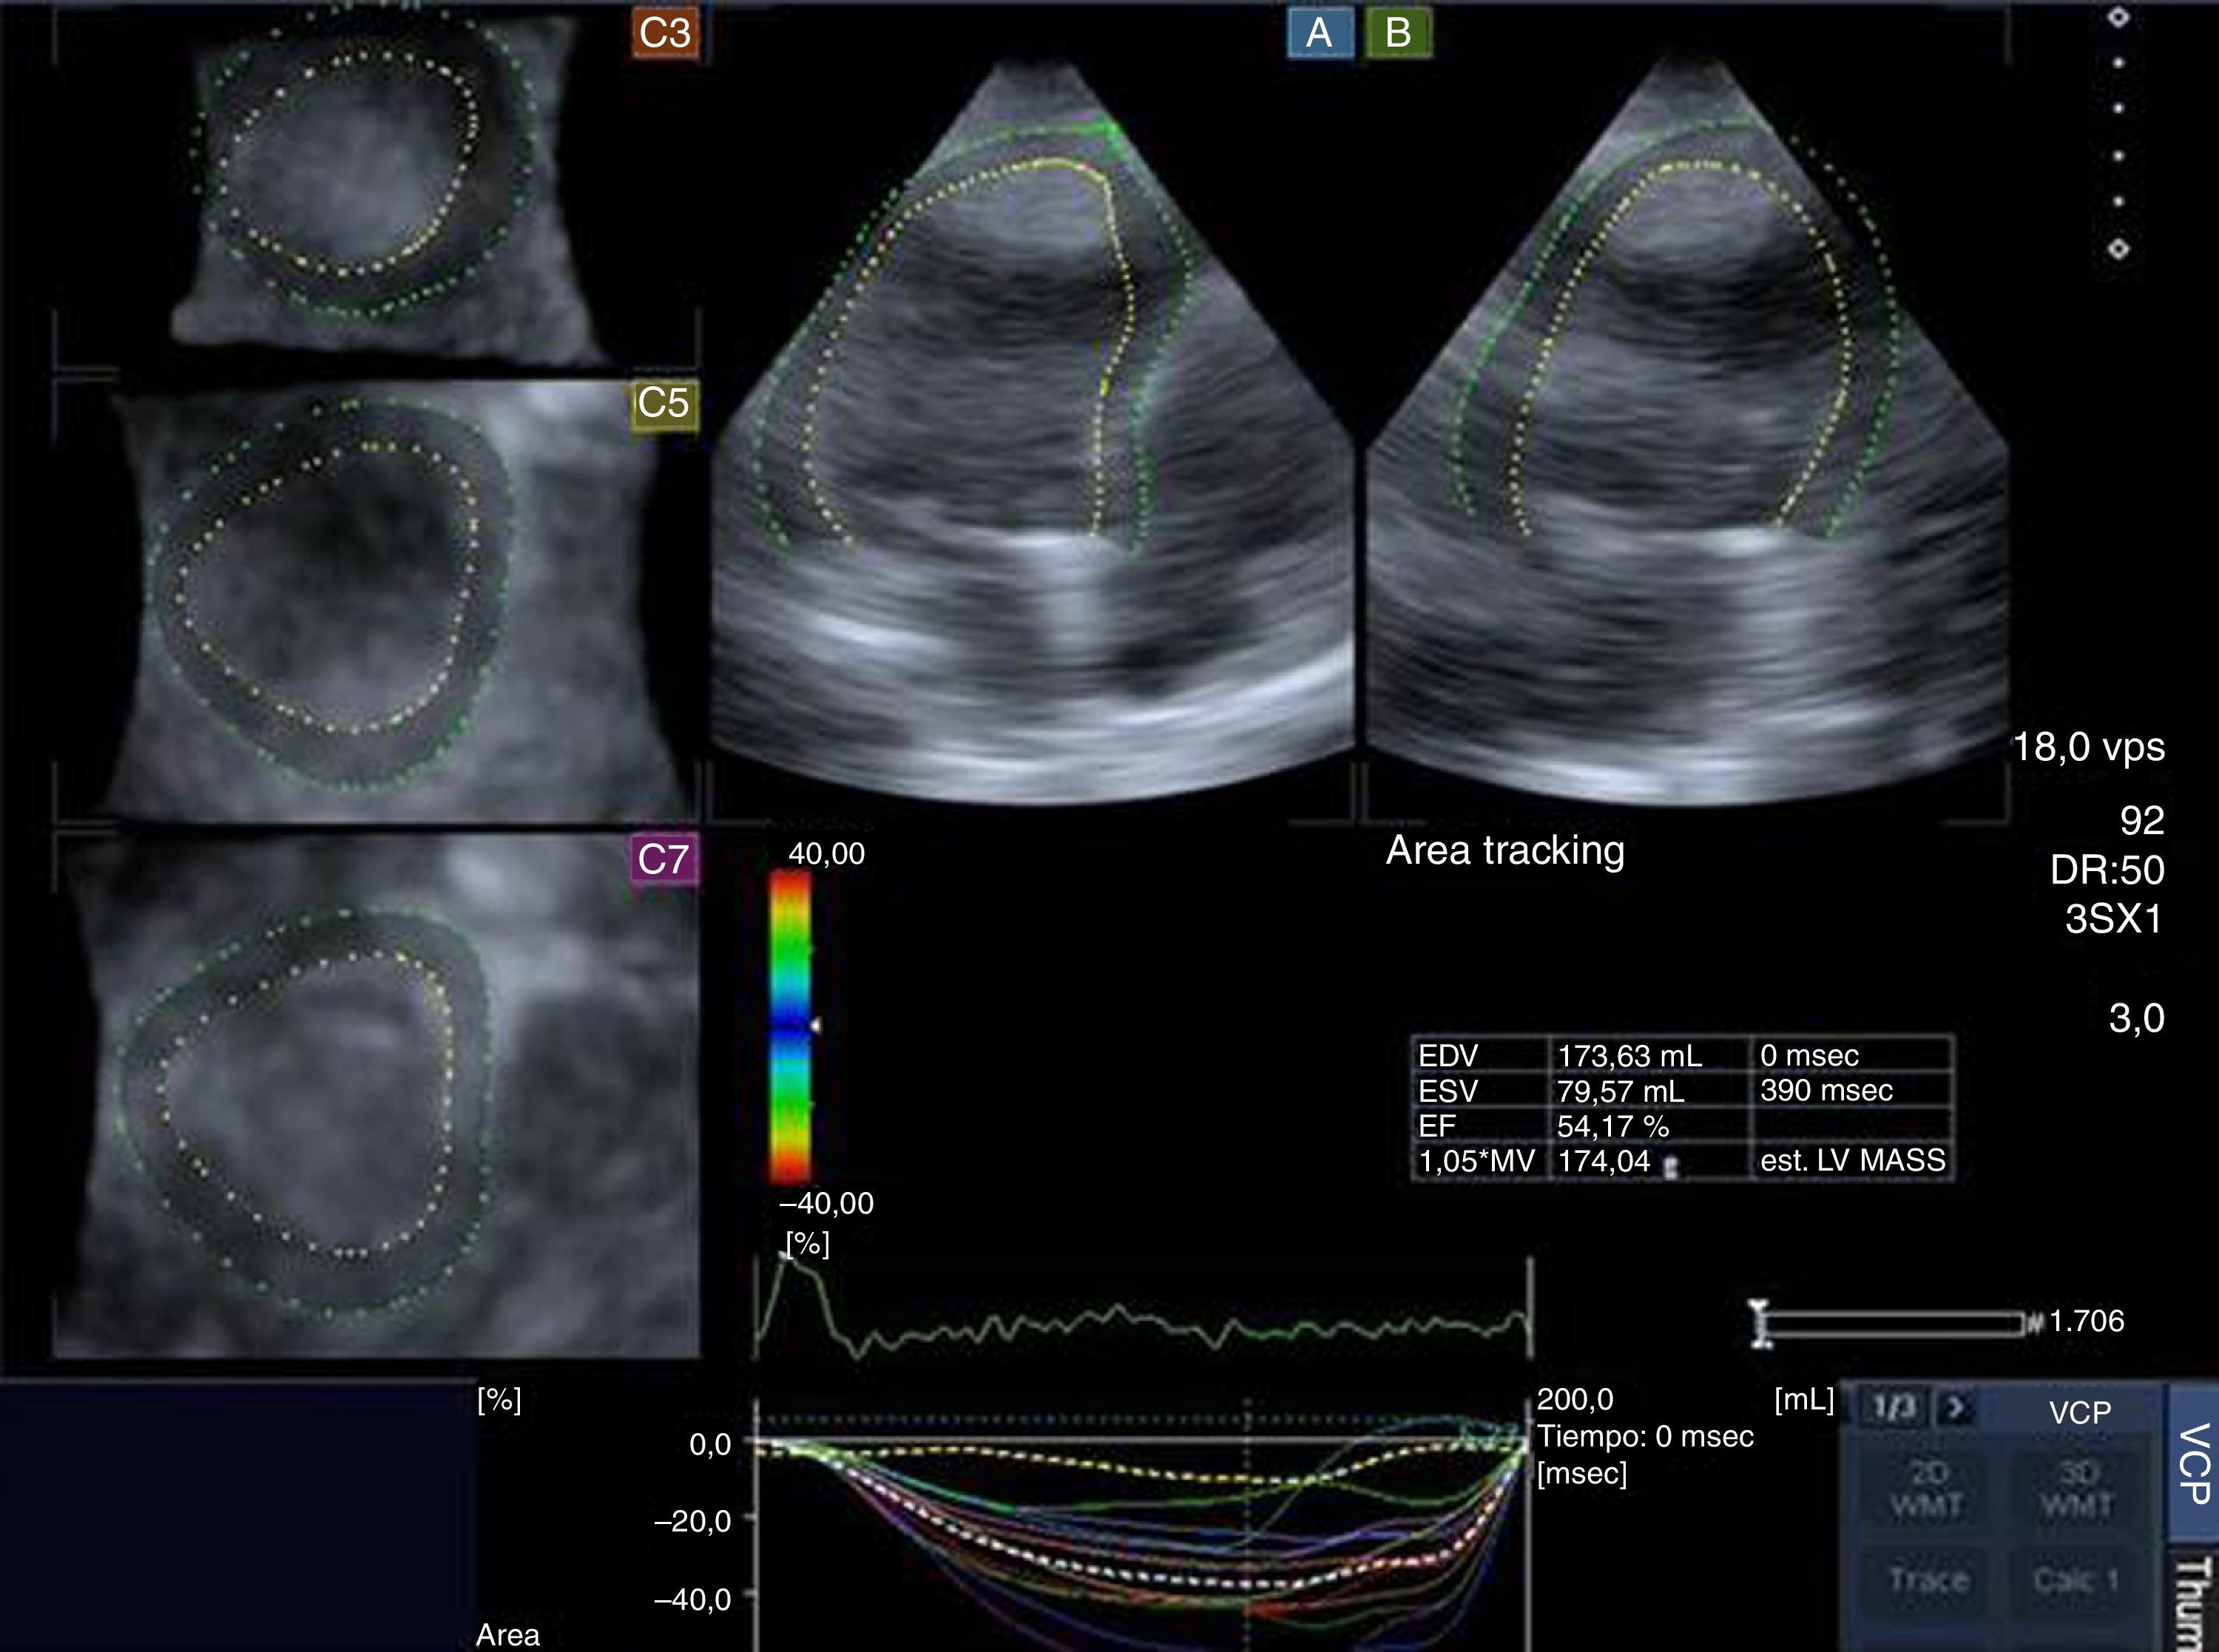Click the bottom diamond depth marker
This screenshot has width=2219, height=1652.
[x=2118, y=249]
